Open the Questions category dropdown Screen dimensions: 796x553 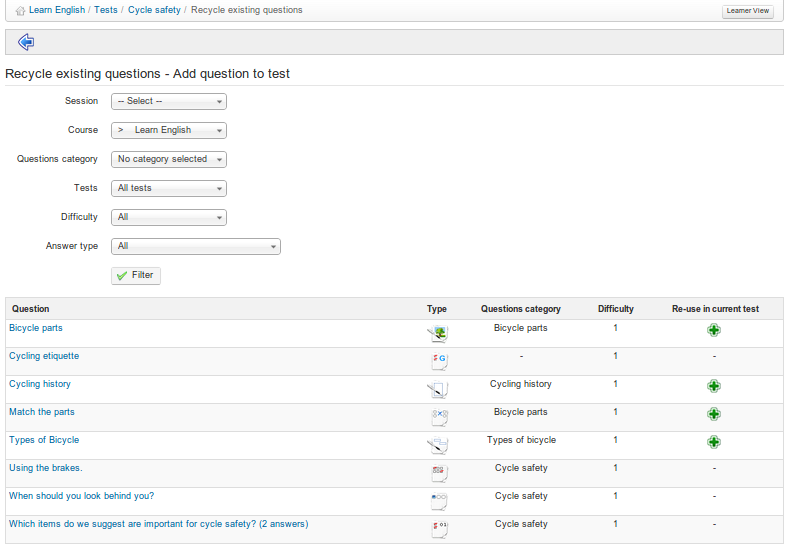(169, 160)
